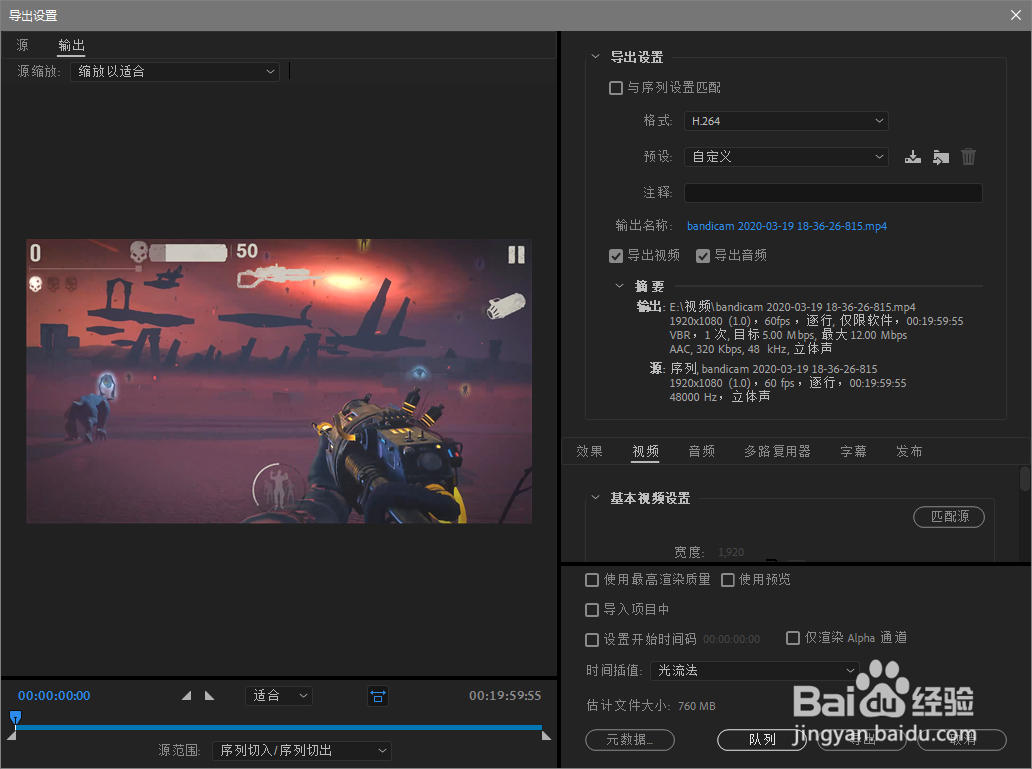Click the game video preview thumbnail
This screenshot has height=769, width=1032.
(279, 381)
